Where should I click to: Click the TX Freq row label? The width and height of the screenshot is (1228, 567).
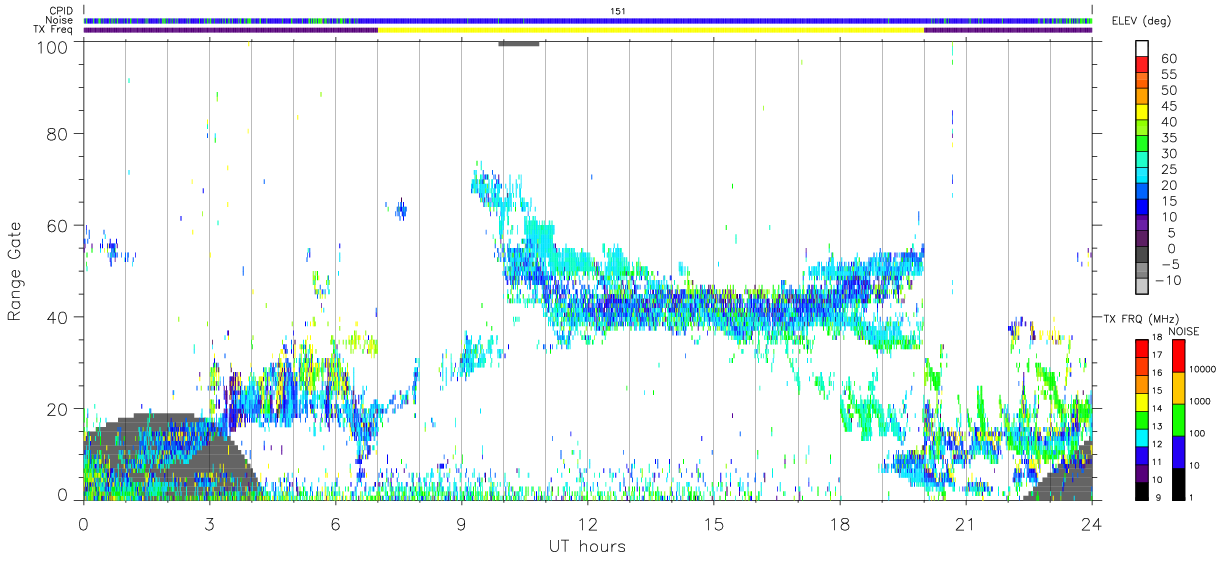click(x=54, y=29)
